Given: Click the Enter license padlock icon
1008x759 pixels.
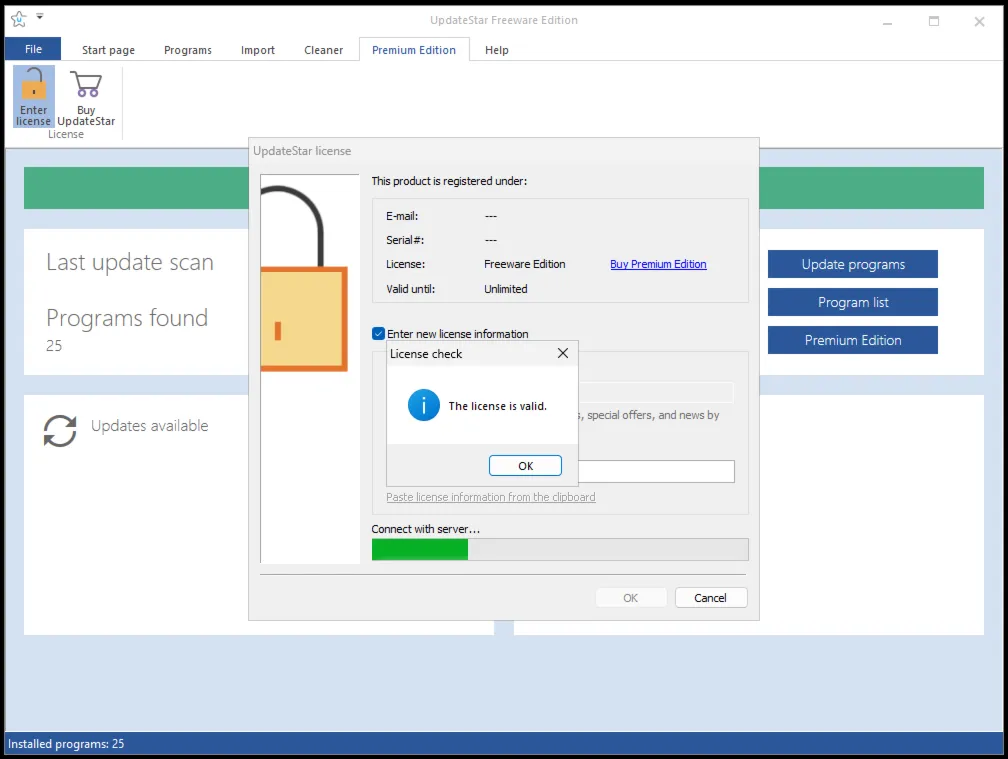Looking at the screenshot, I should click(x=33, y=84).
